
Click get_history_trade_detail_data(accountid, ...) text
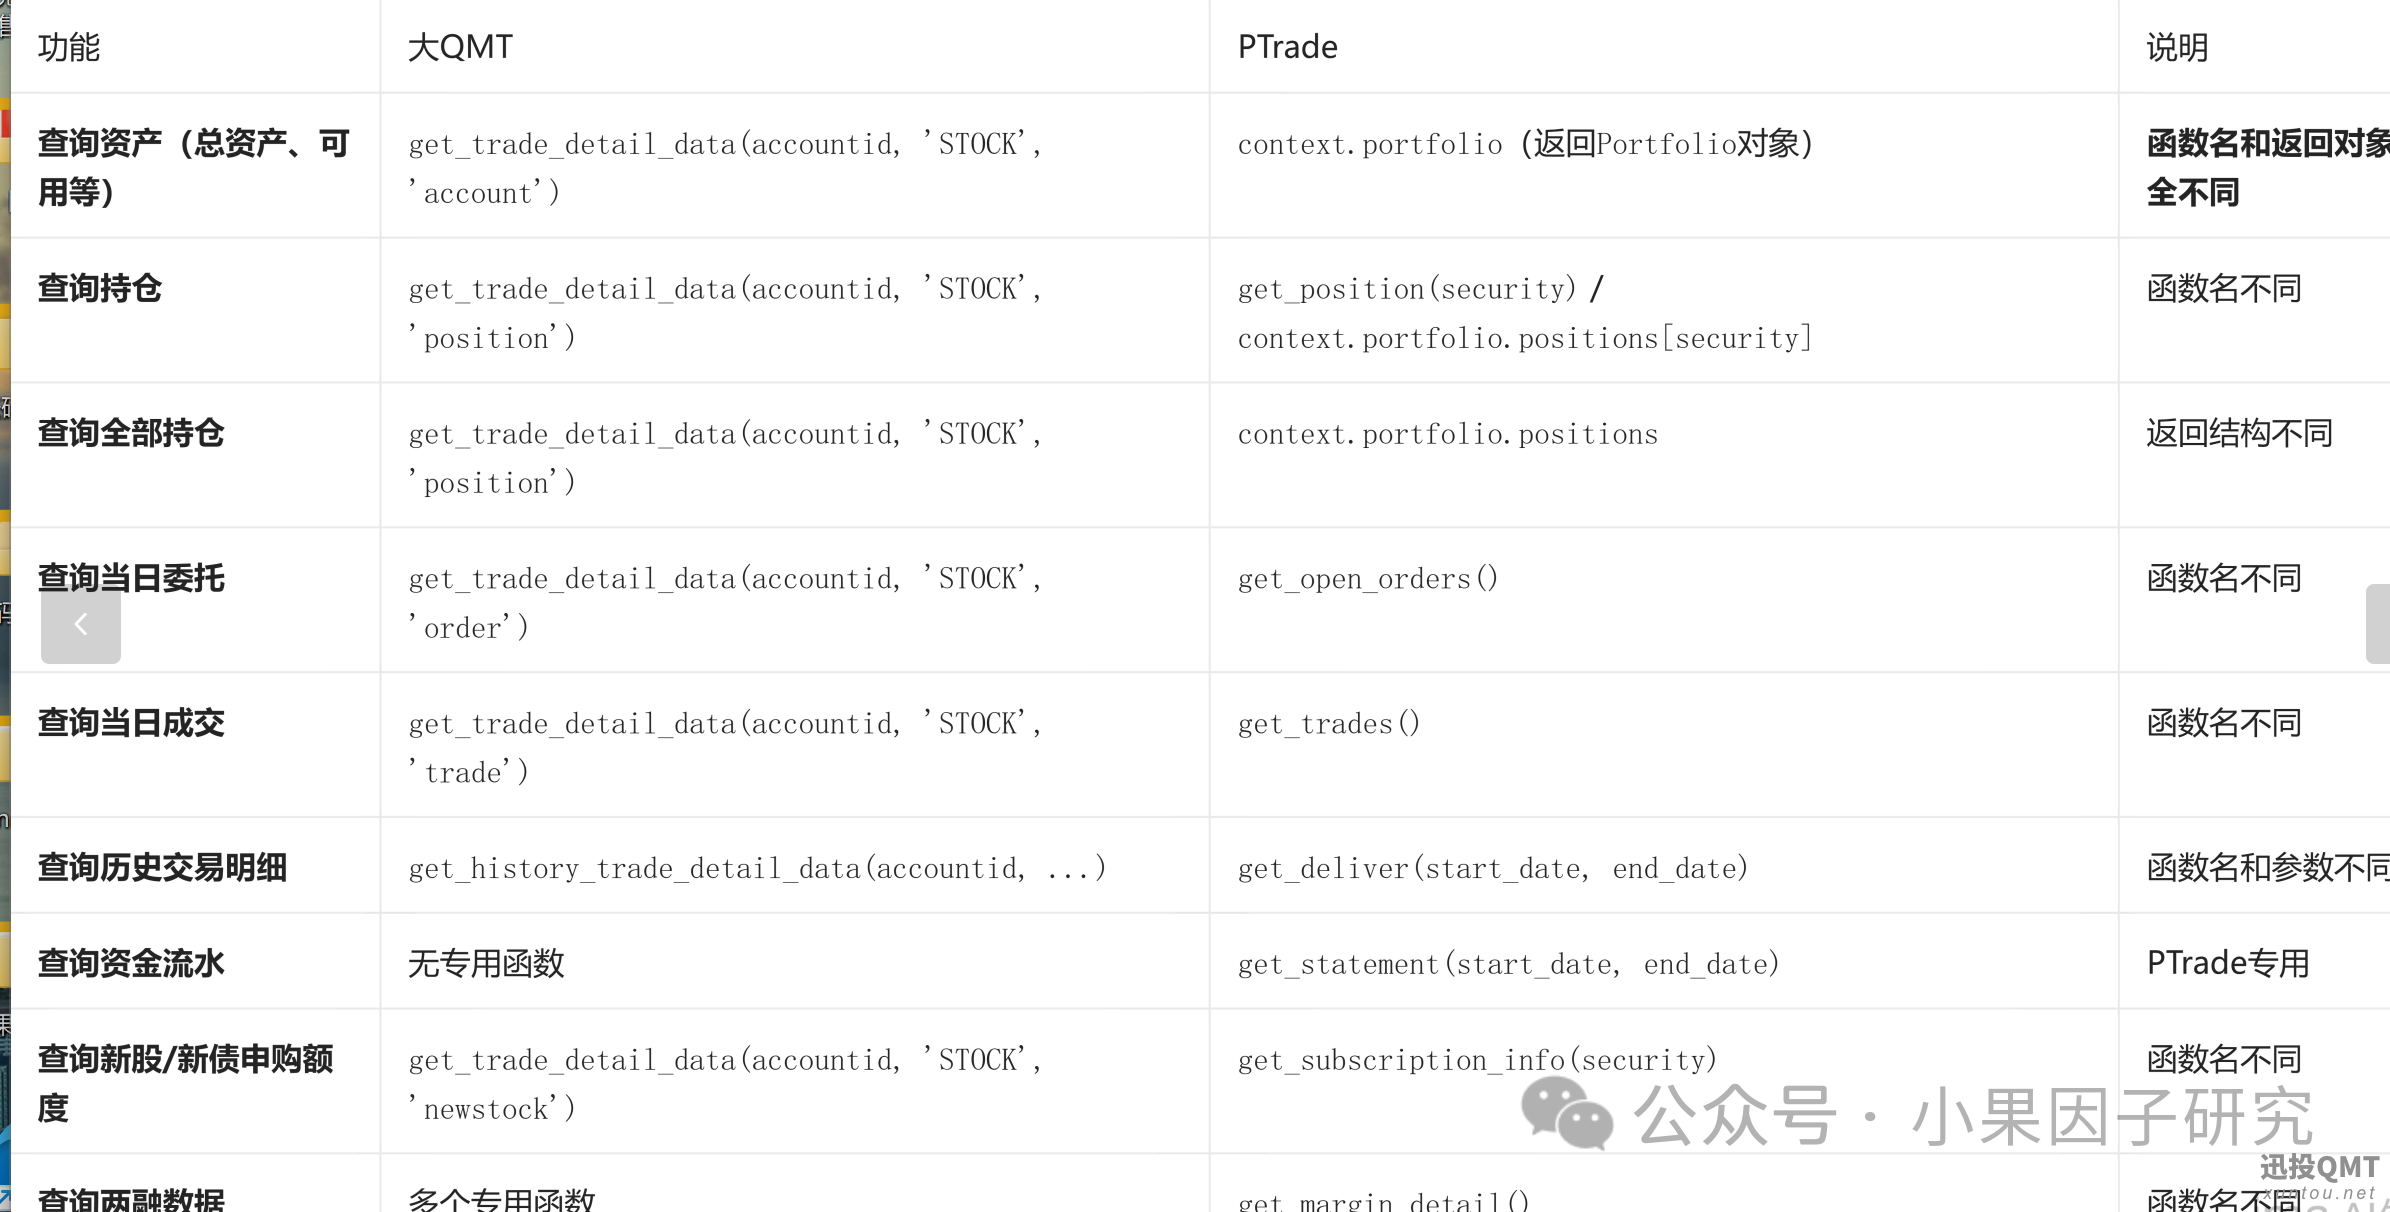[x=757, y=868]
